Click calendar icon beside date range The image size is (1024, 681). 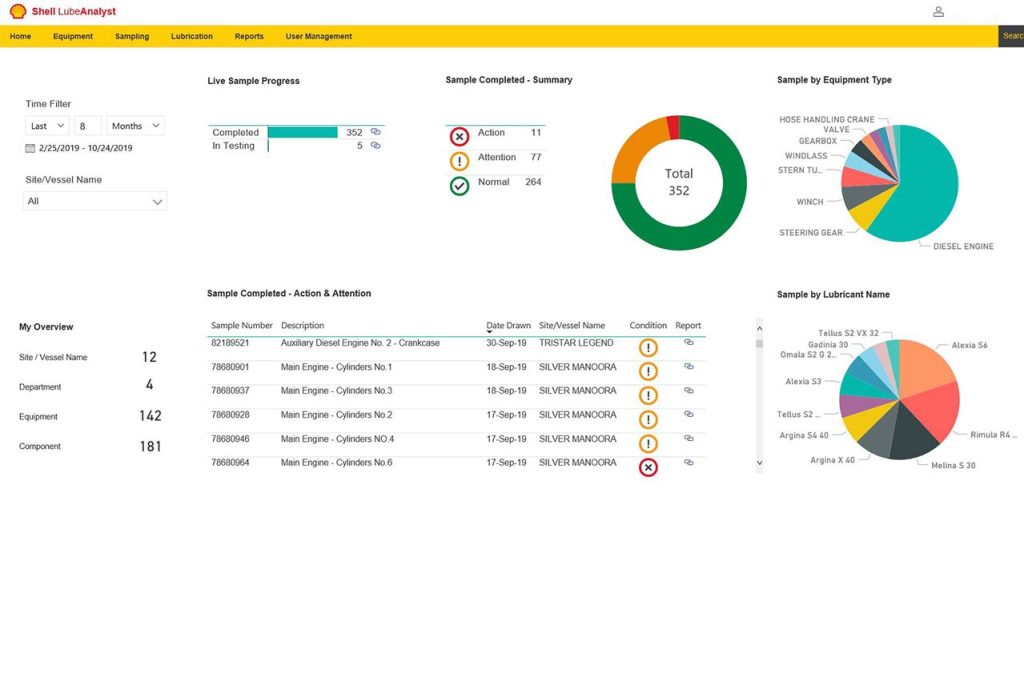30,148
